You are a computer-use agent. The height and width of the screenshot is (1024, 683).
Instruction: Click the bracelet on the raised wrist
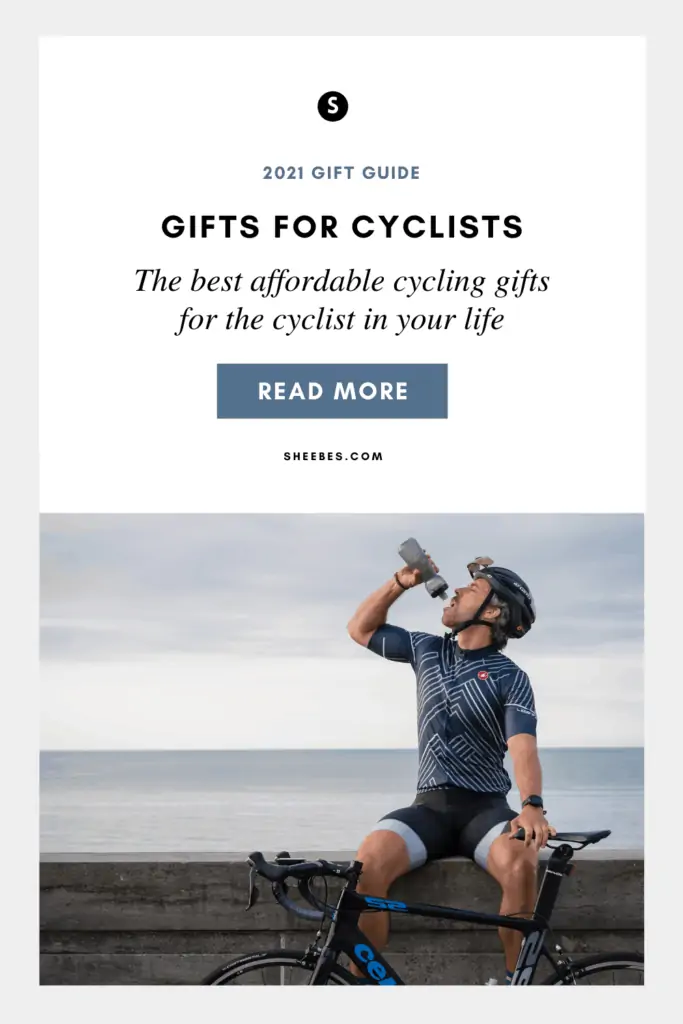pyautogui.click(x=400, y=580)
